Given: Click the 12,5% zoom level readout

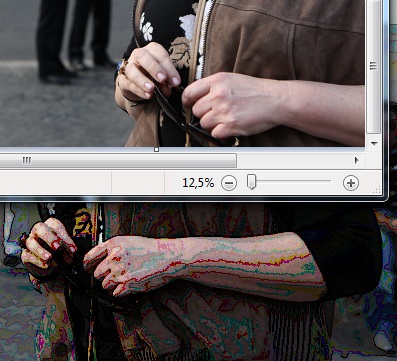Looking at the screenshot, I should coord(198,183).
